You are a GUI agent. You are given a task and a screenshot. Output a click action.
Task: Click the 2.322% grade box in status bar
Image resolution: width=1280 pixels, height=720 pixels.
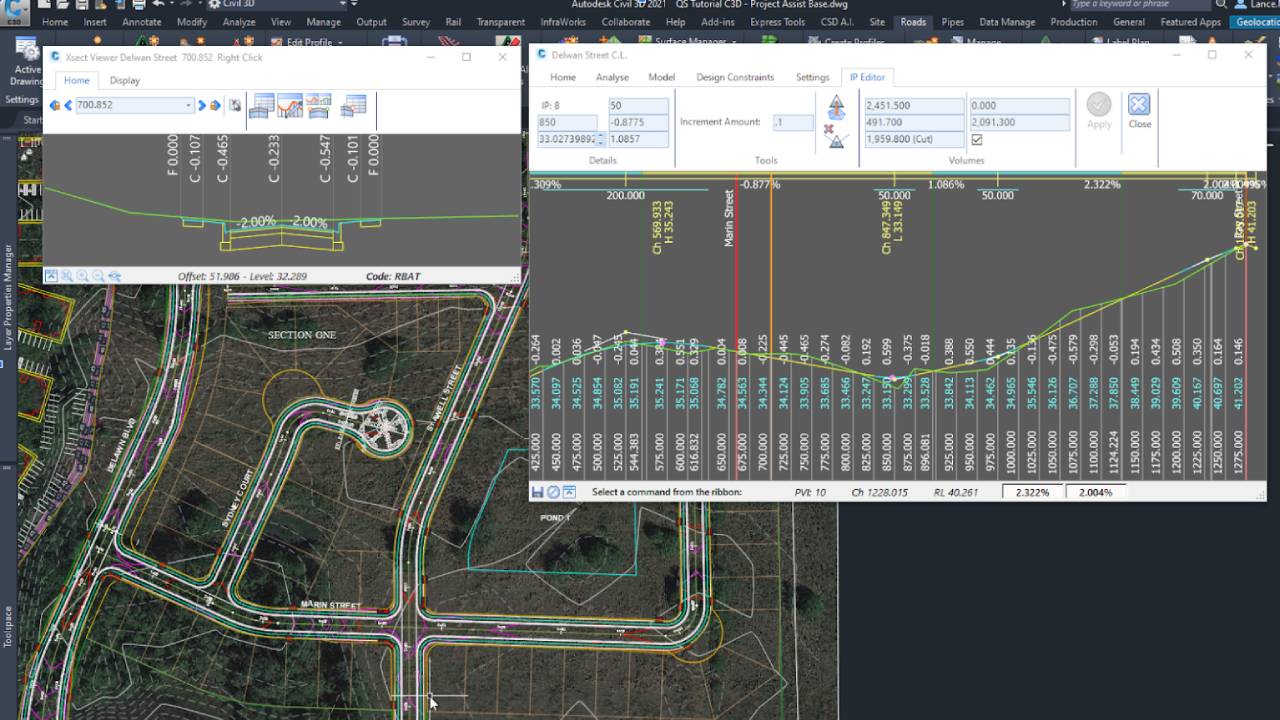click(x=1033, y=492)
